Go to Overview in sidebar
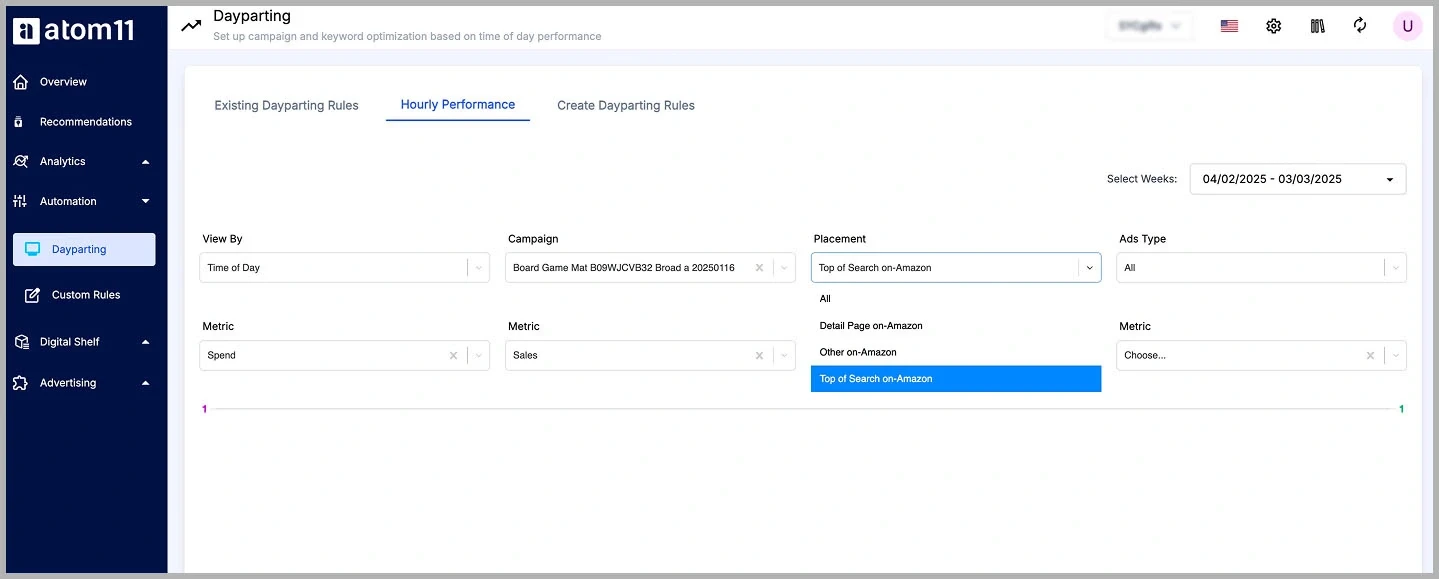Viewport: 1439px width, 579px height. [x=63, y=82]
